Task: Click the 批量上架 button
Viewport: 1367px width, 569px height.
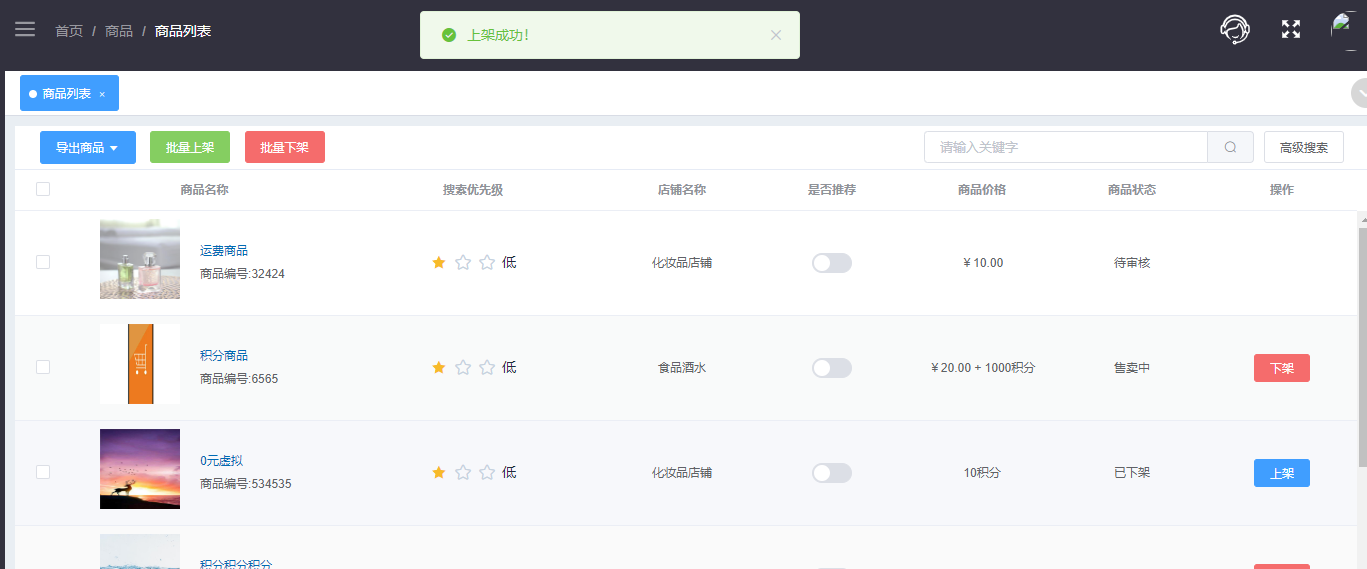Action: (190, 147)
